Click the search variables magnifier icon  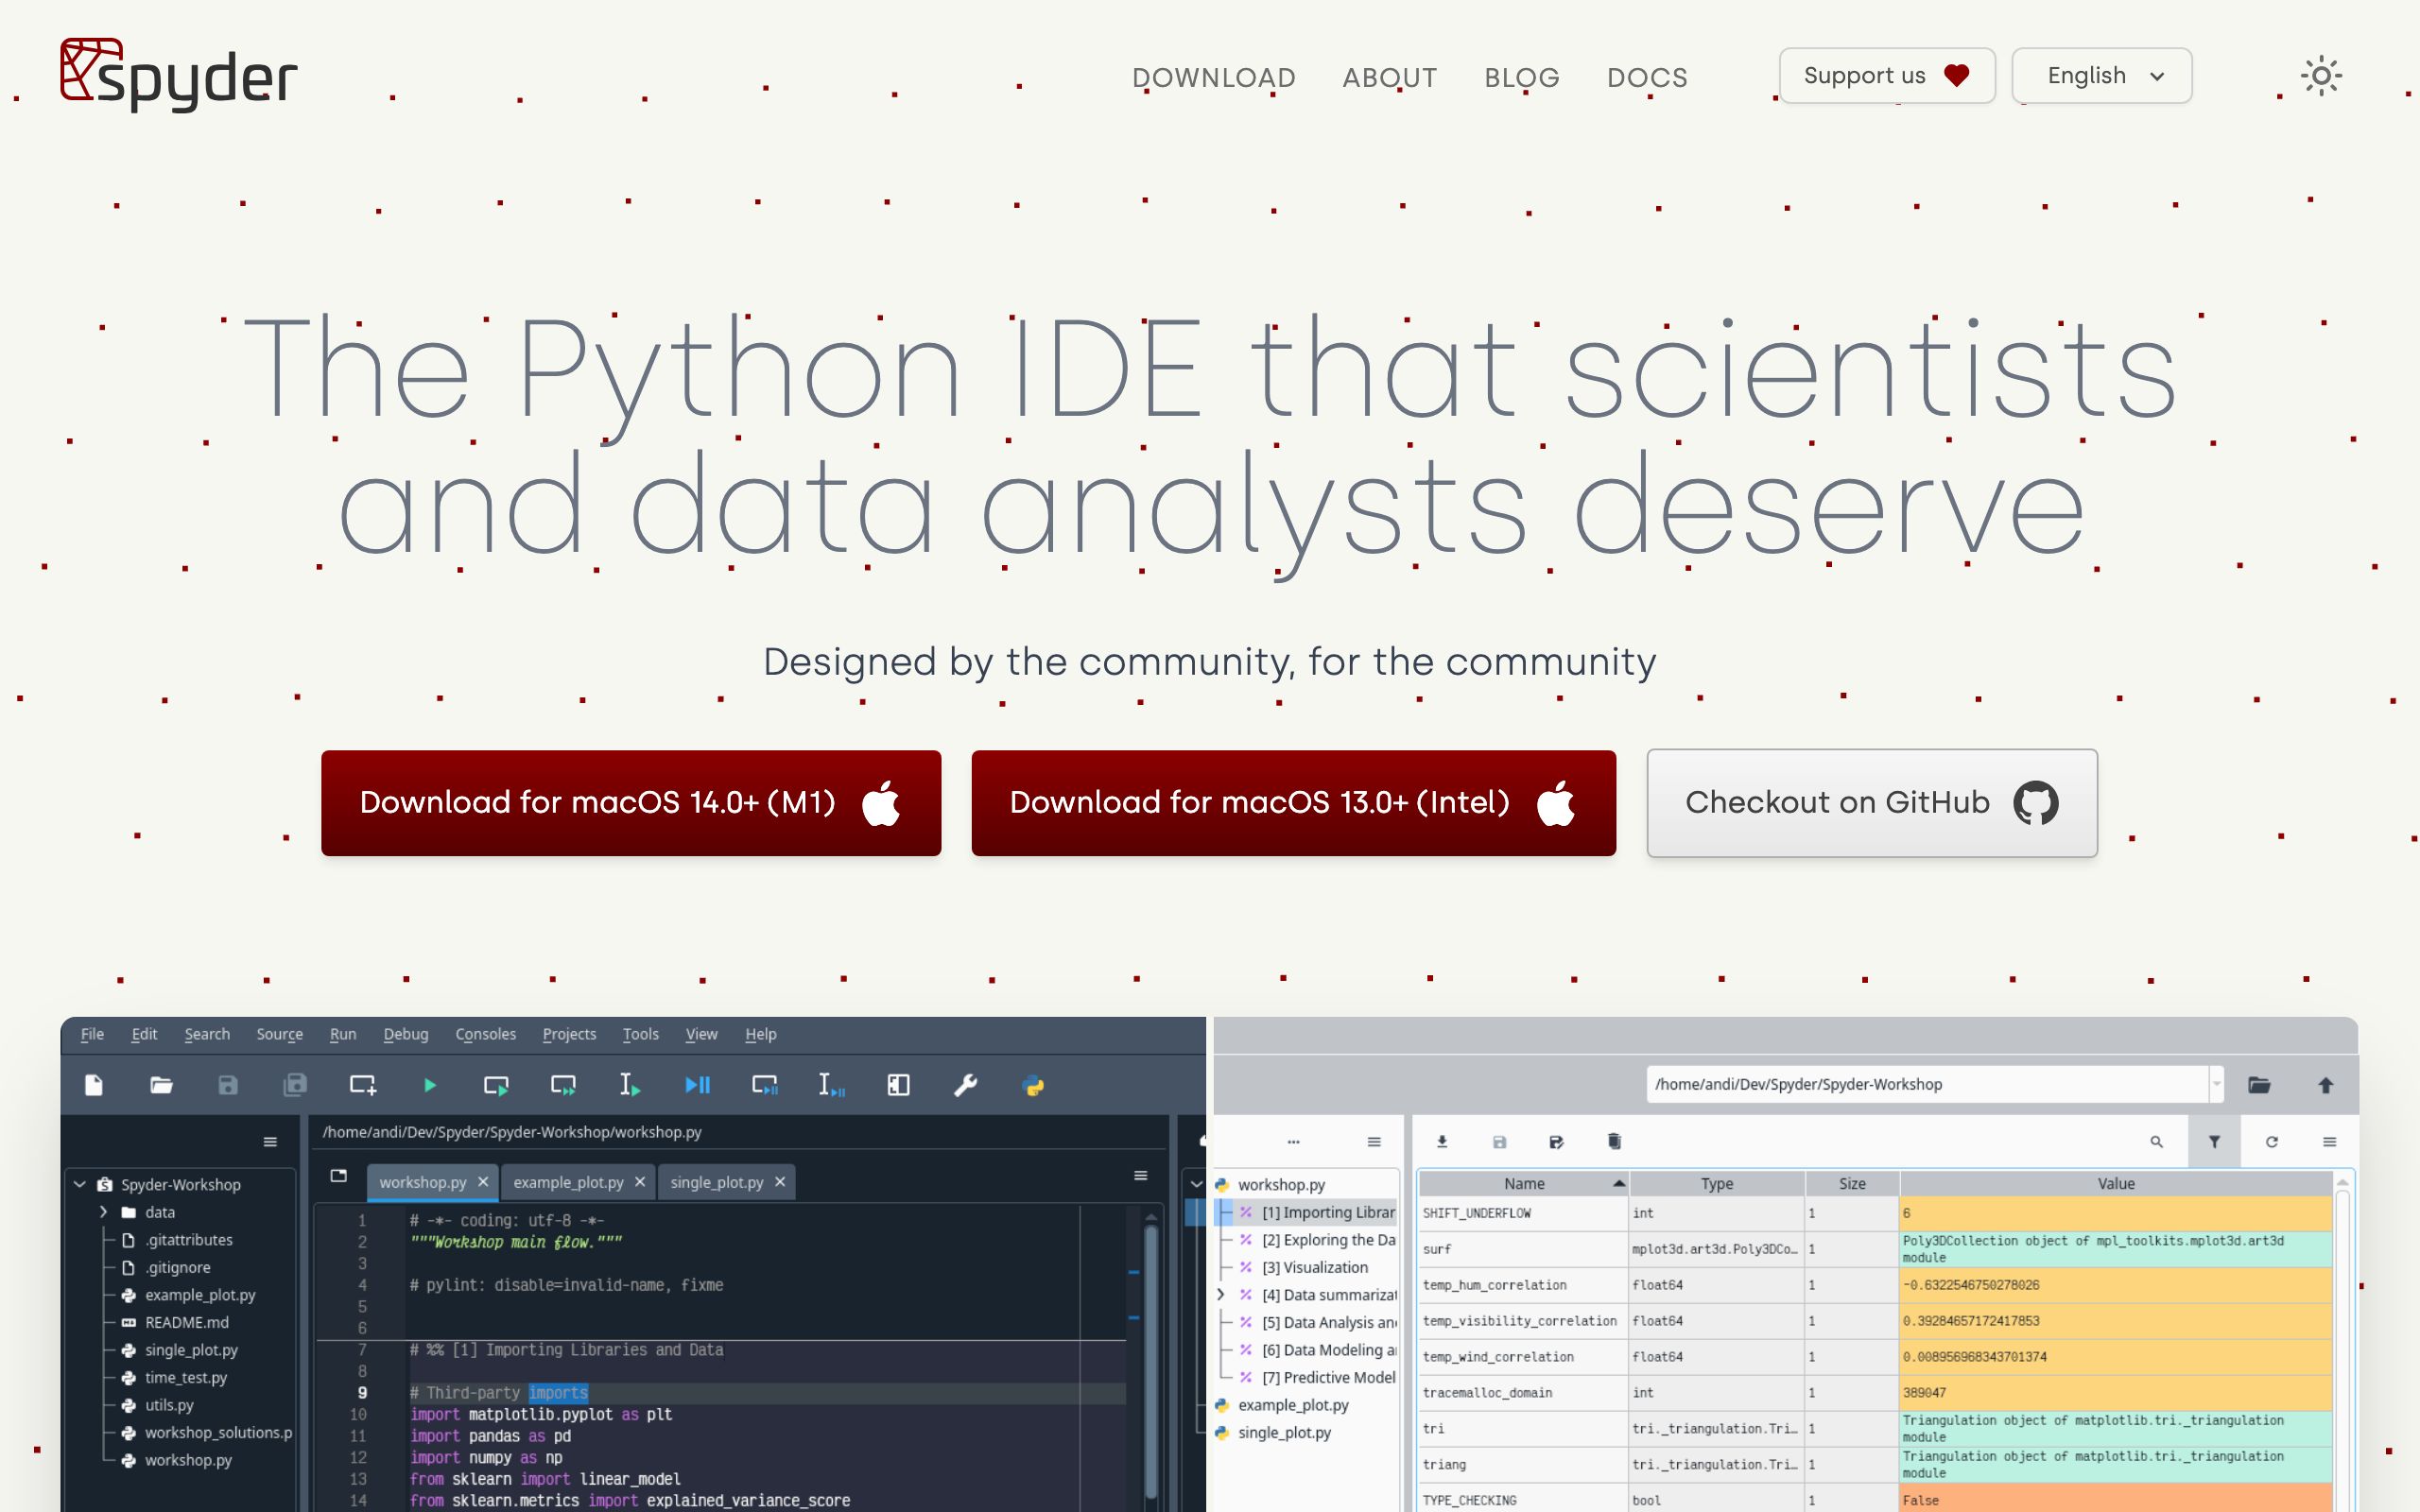coord(2157,1141)
